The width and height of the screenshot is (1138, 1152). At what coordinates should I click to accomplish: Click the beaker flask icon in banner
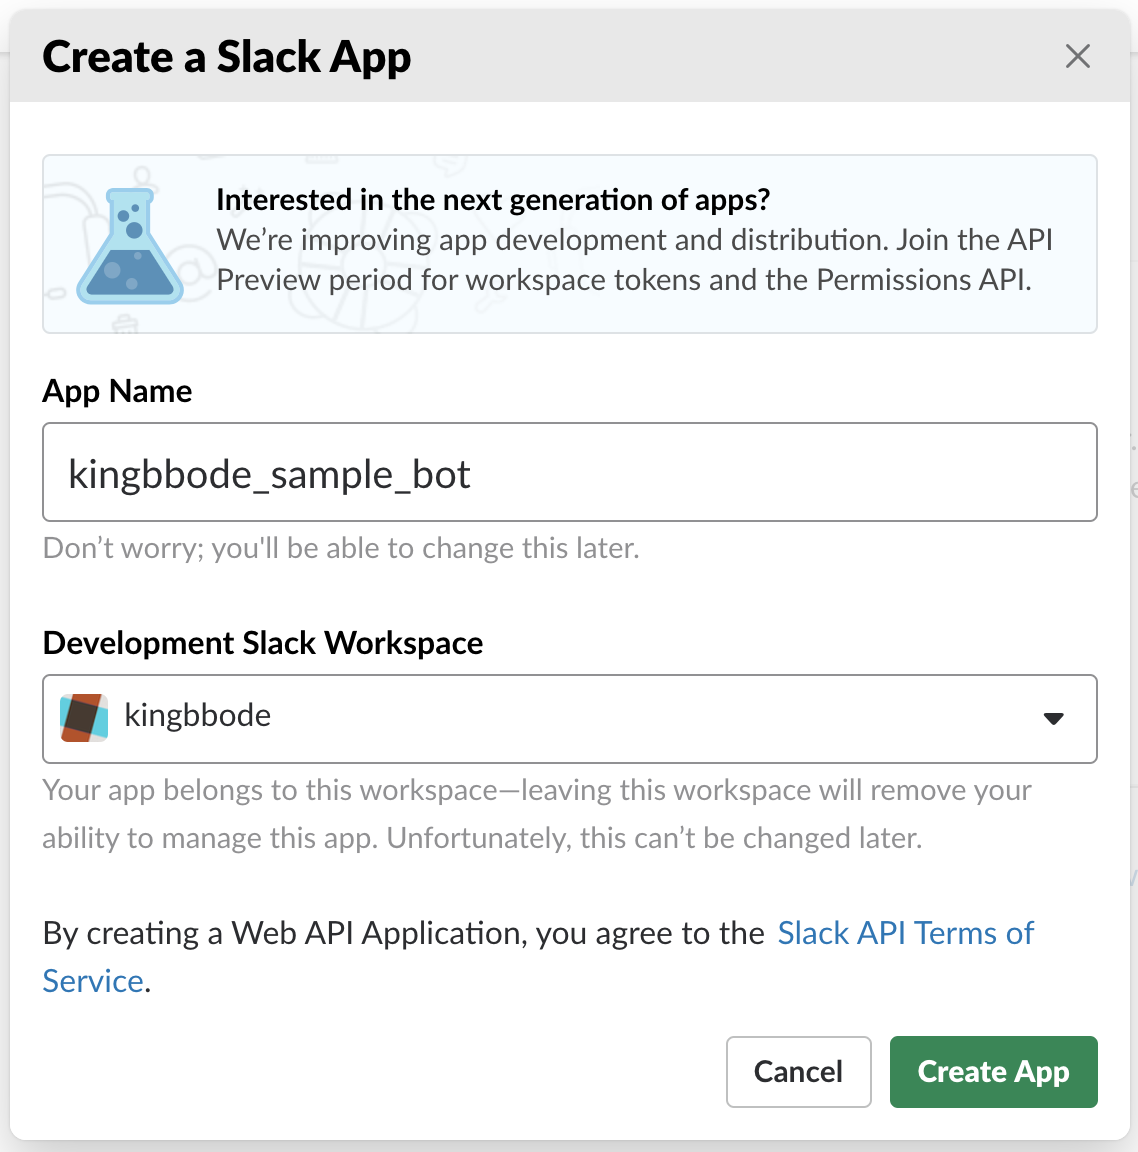130,246
